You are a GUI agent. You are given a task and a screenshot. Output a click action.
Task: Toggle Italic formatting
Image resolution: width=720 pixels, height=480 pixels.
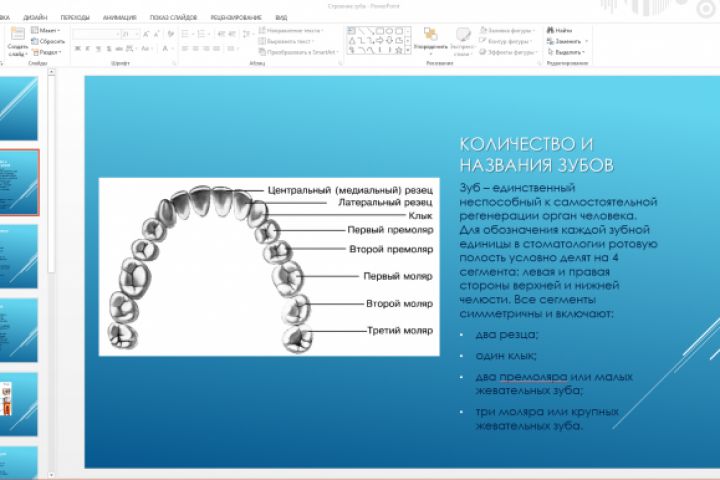point(88,49)
